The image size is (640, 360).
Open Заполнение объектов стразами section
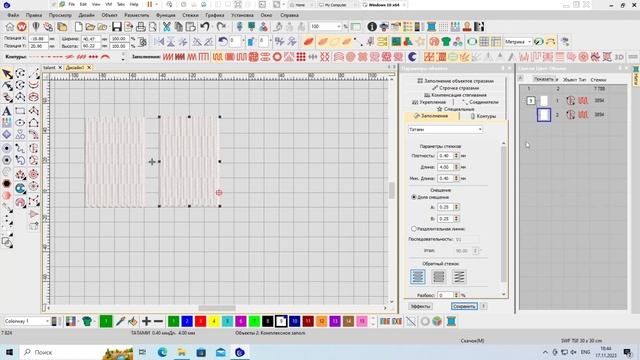coord(455,81)
